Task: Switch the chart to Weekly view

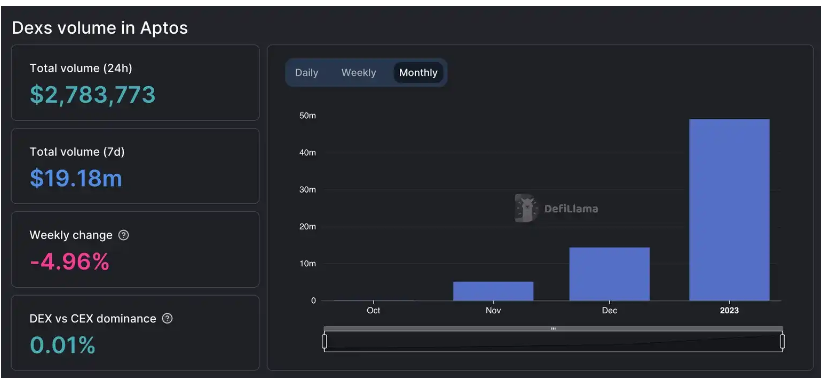Action: [358, 72]
